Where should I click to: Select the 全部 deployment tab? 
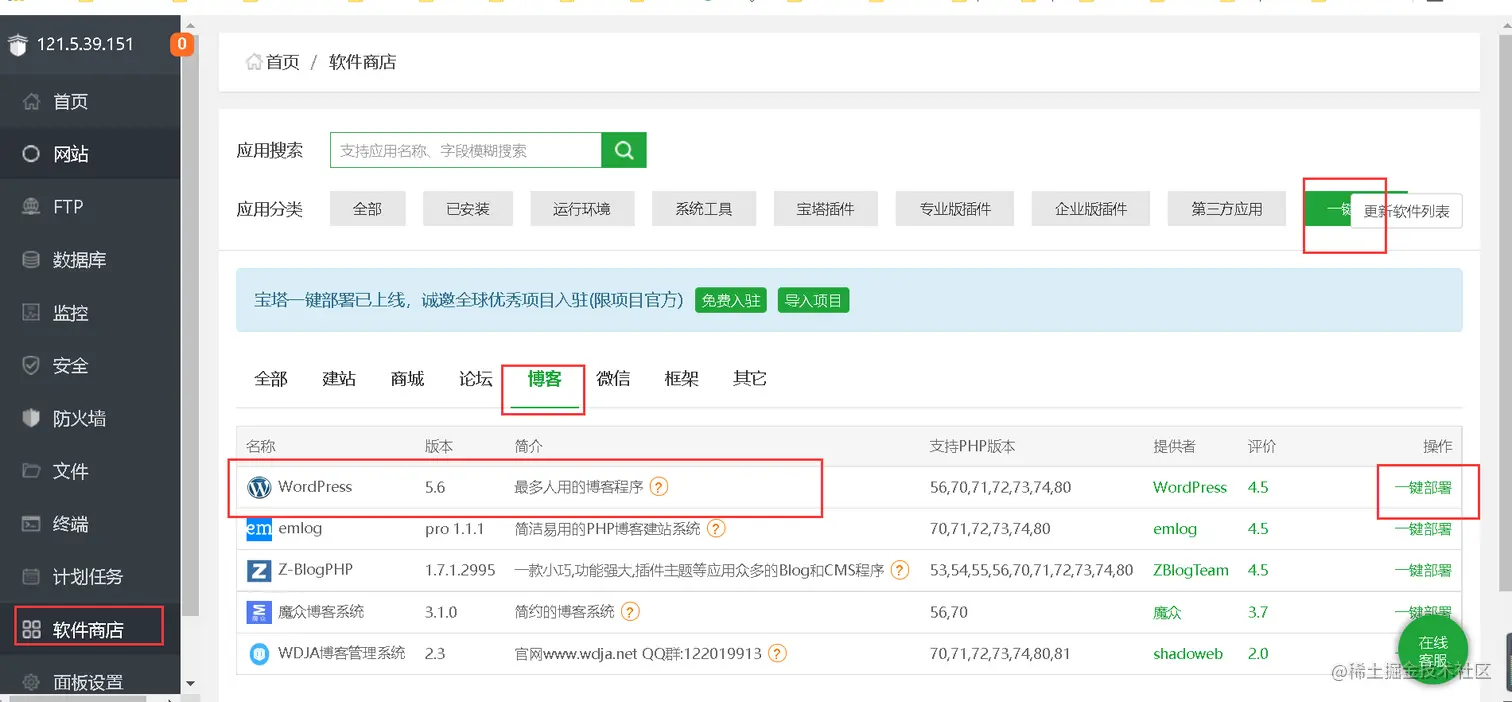click(x=271, y=379)
